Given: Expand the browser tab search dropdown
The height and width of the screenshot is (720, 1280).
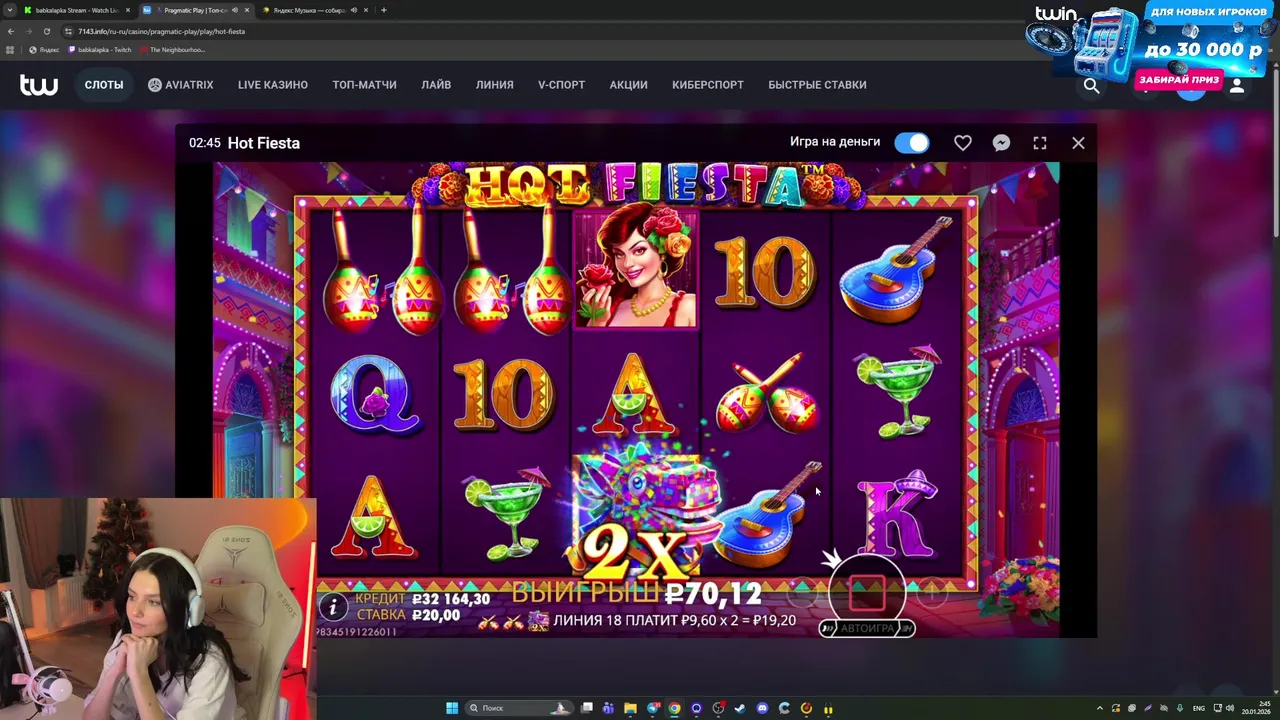Looking at the screenshot, I should (x=10, y=10).
